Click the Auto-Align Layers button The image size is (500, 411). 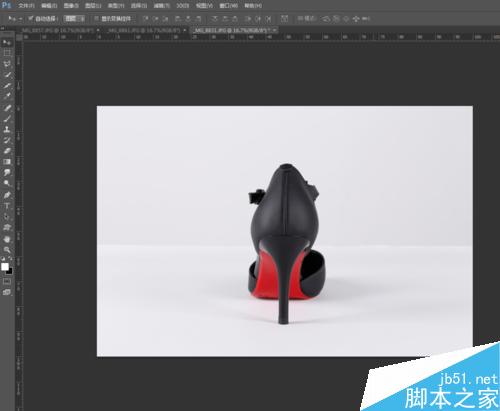coord(284,19)
